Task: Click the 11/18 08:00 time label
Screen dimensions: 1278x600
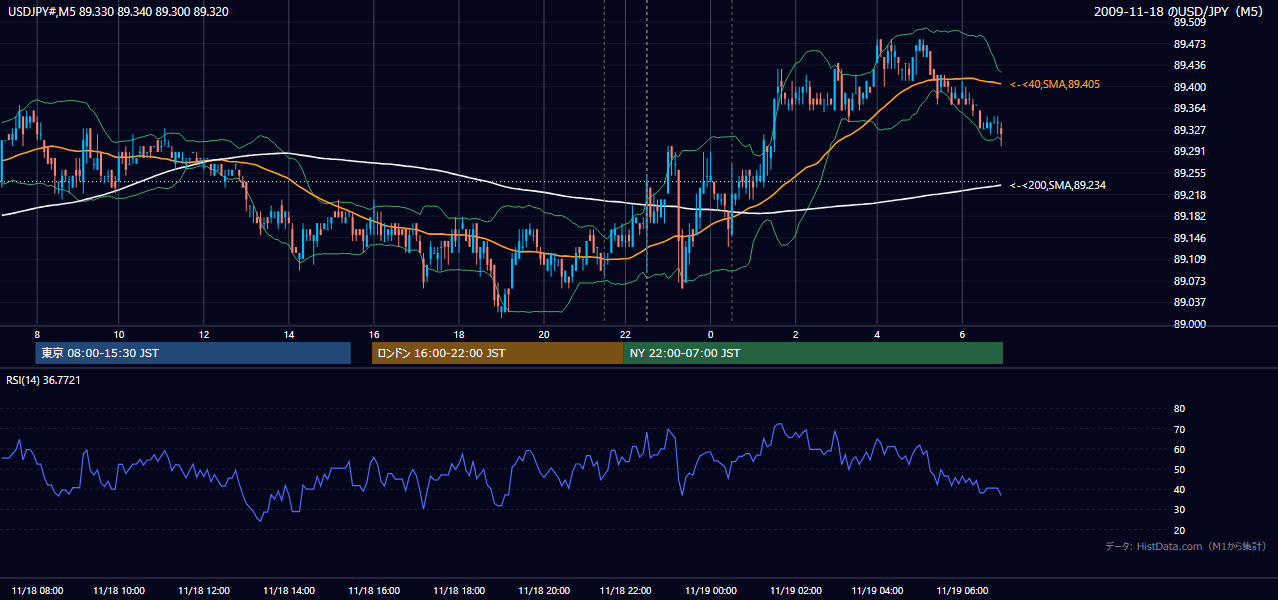Action: [37, 591]
